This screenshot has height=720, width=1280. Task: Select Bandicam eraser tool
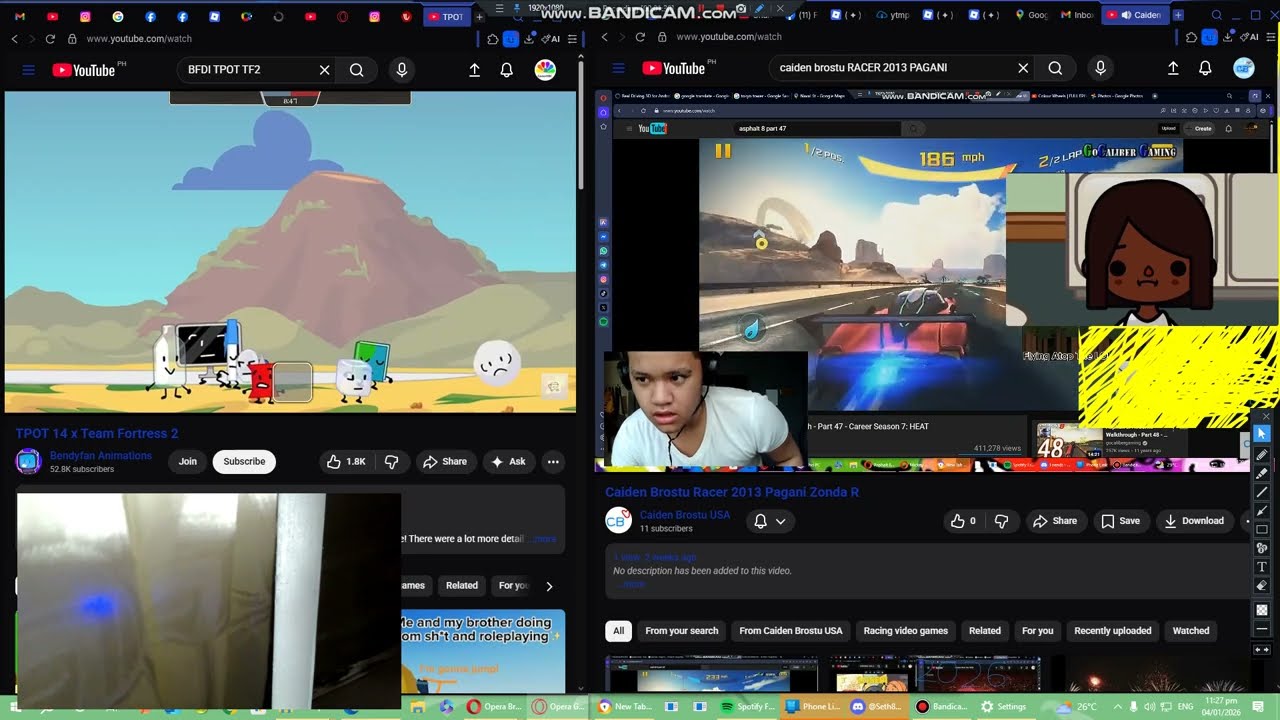1262,586
